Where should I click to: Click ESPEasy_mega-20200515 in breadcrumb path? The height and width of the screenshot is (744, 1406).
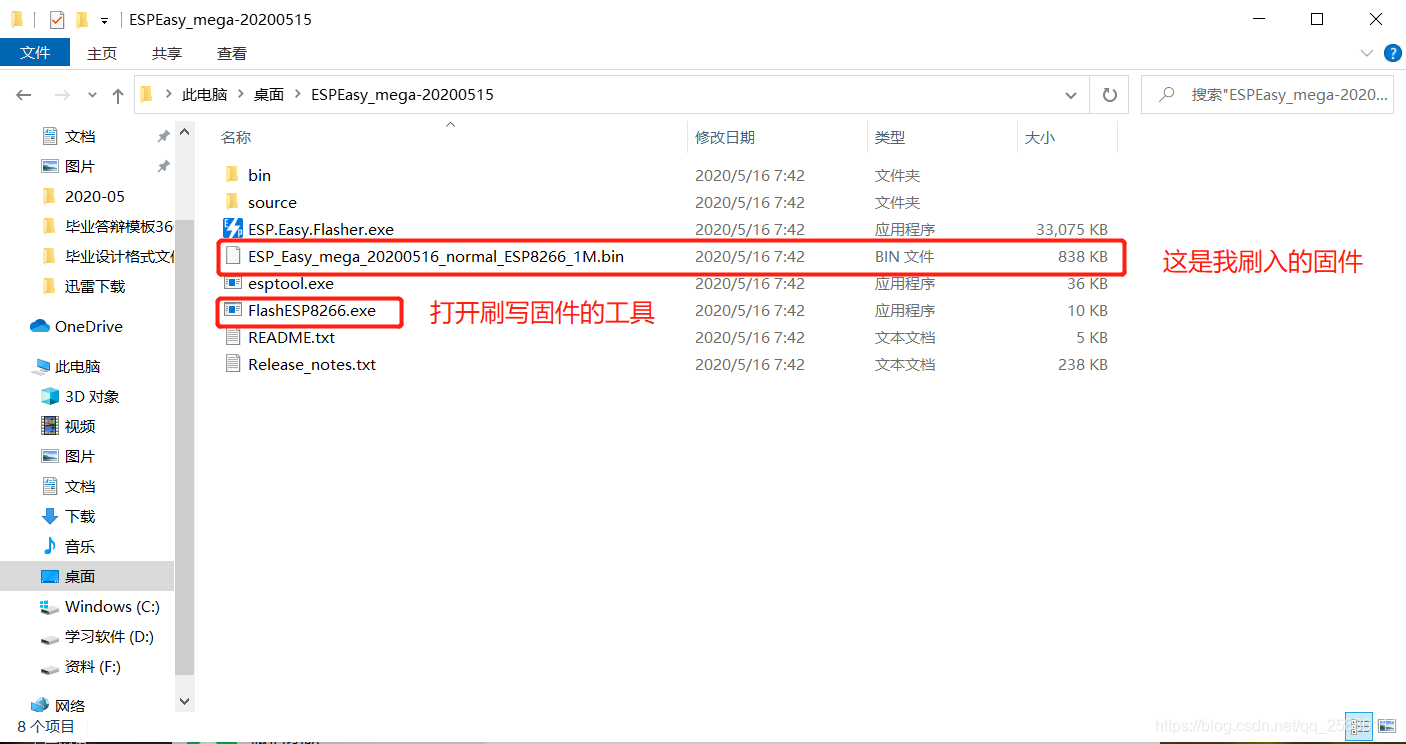402,95
